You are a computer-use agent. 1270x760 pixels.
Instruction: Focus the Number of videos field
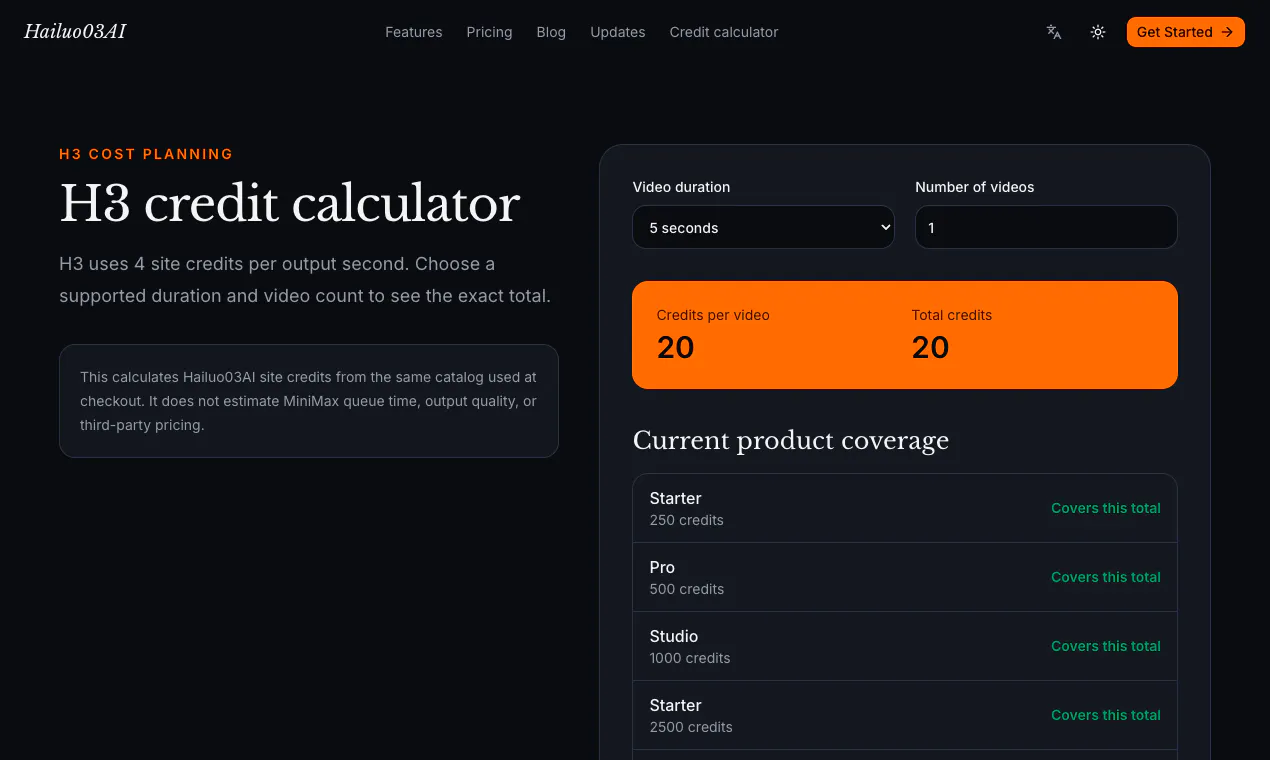(1046, 227)
